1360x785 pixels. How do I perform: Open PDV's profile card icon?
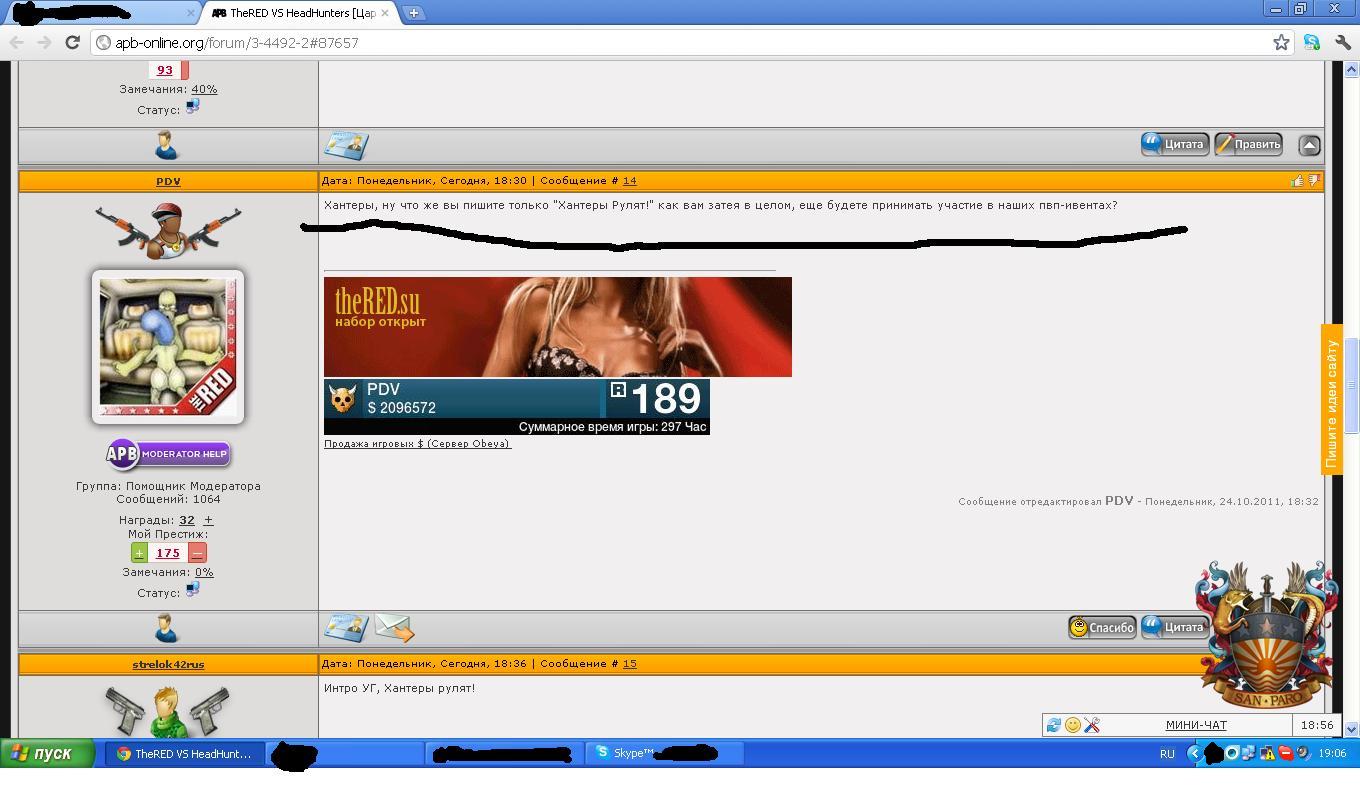[346, 628]
